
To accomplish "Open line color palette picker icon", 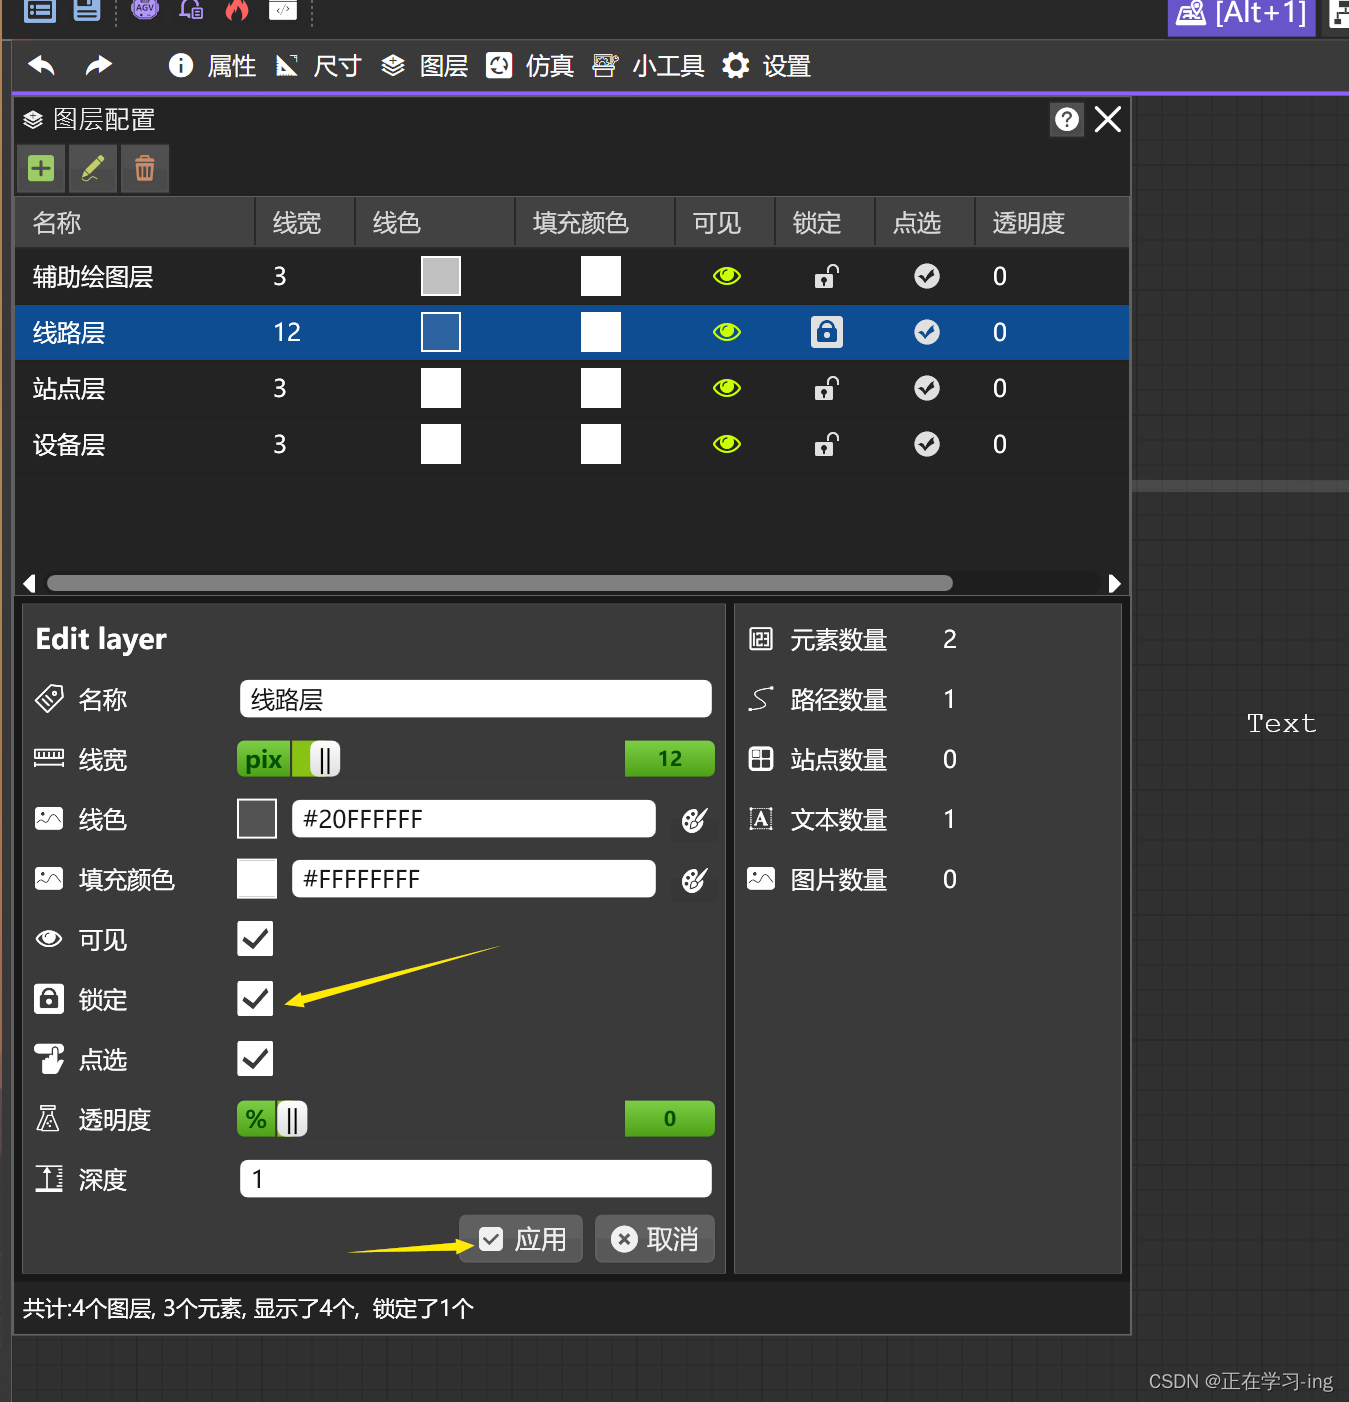I will pos(694,820).
